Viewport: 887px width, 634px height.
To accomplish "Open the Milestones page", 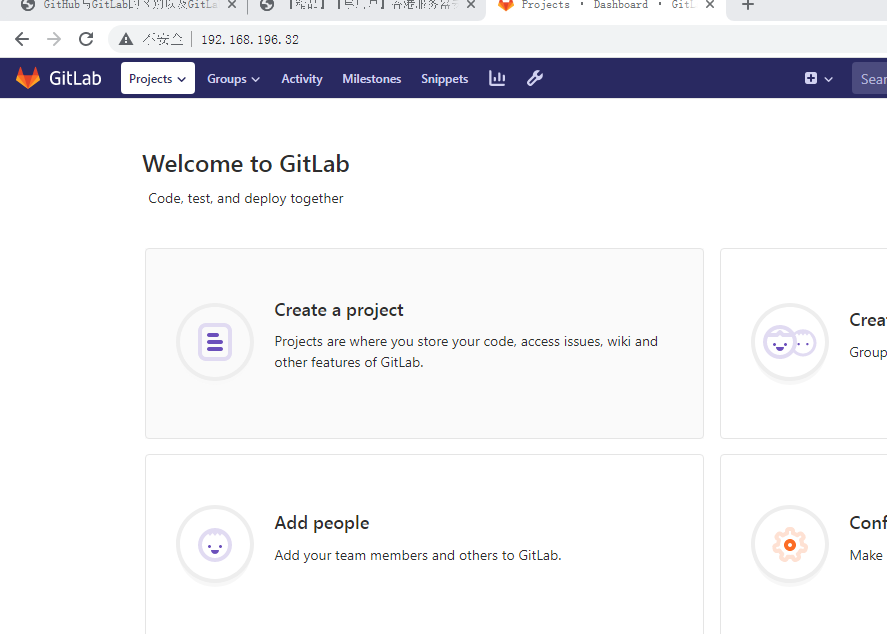I will click(x=372, y=79).
